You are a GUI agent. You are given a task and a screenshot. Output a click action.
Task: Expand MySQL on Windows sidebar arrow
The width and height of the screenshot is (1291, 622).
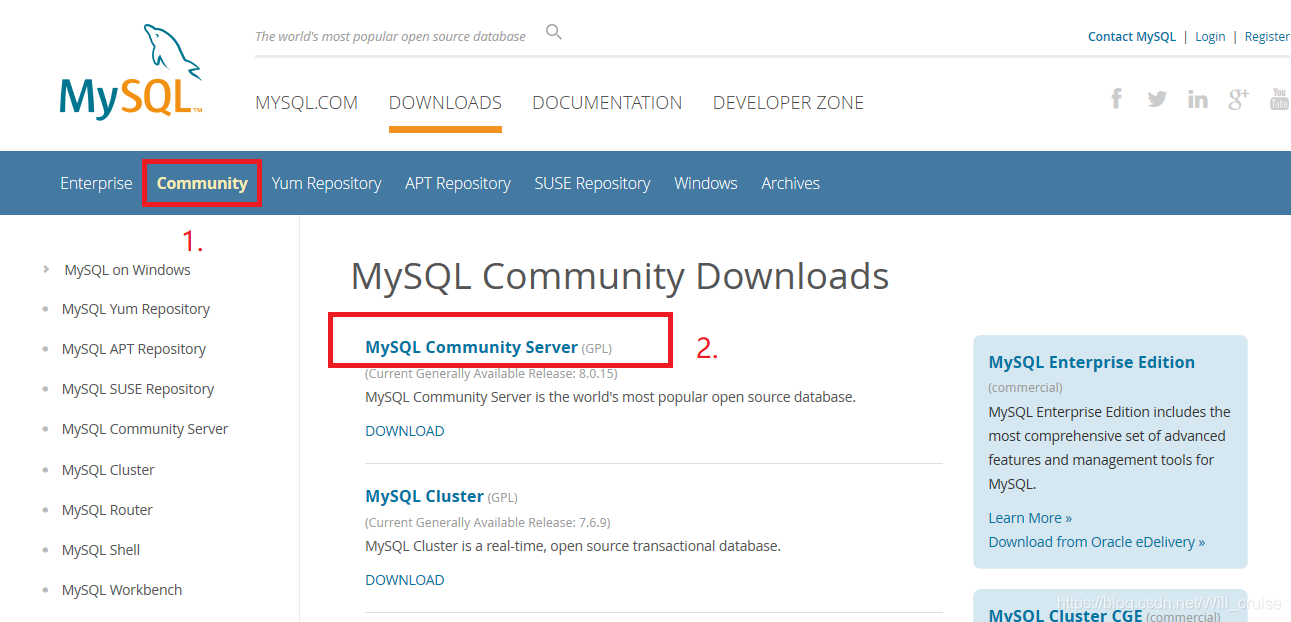coord(46,269)
